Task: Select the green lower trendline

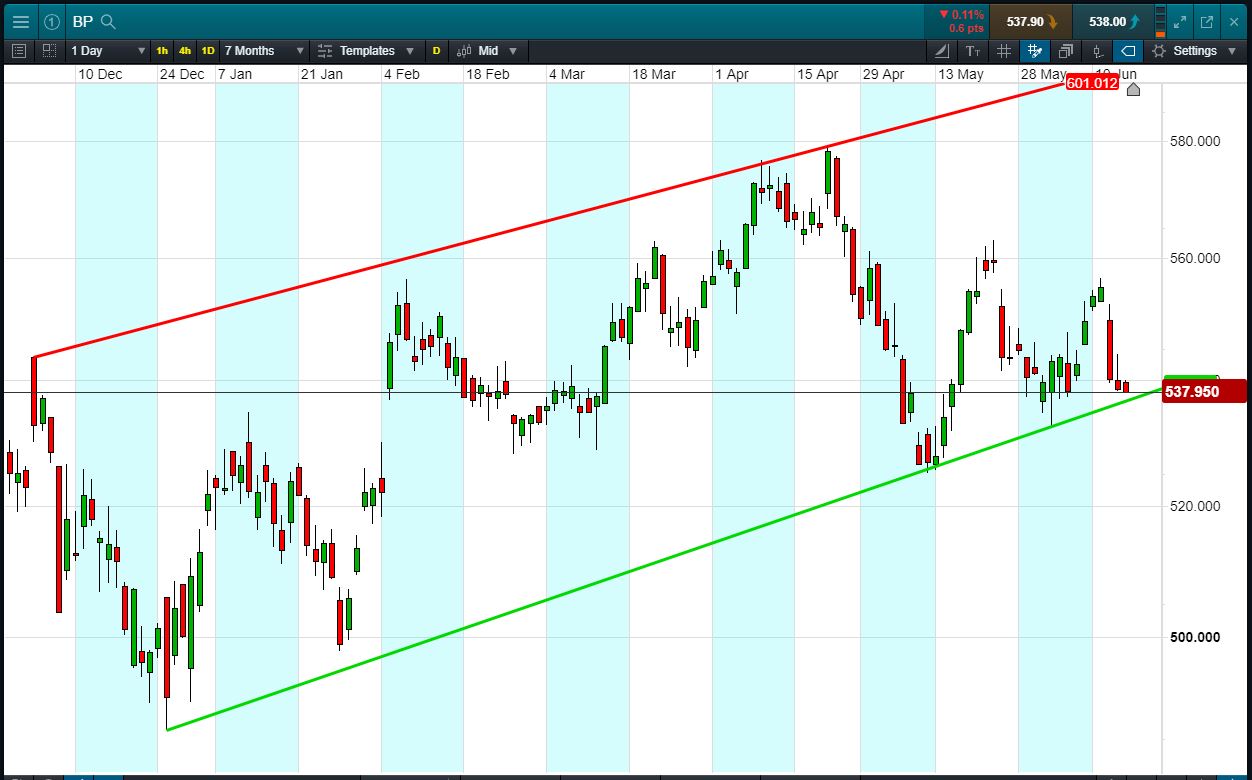Action: [664, 559]
